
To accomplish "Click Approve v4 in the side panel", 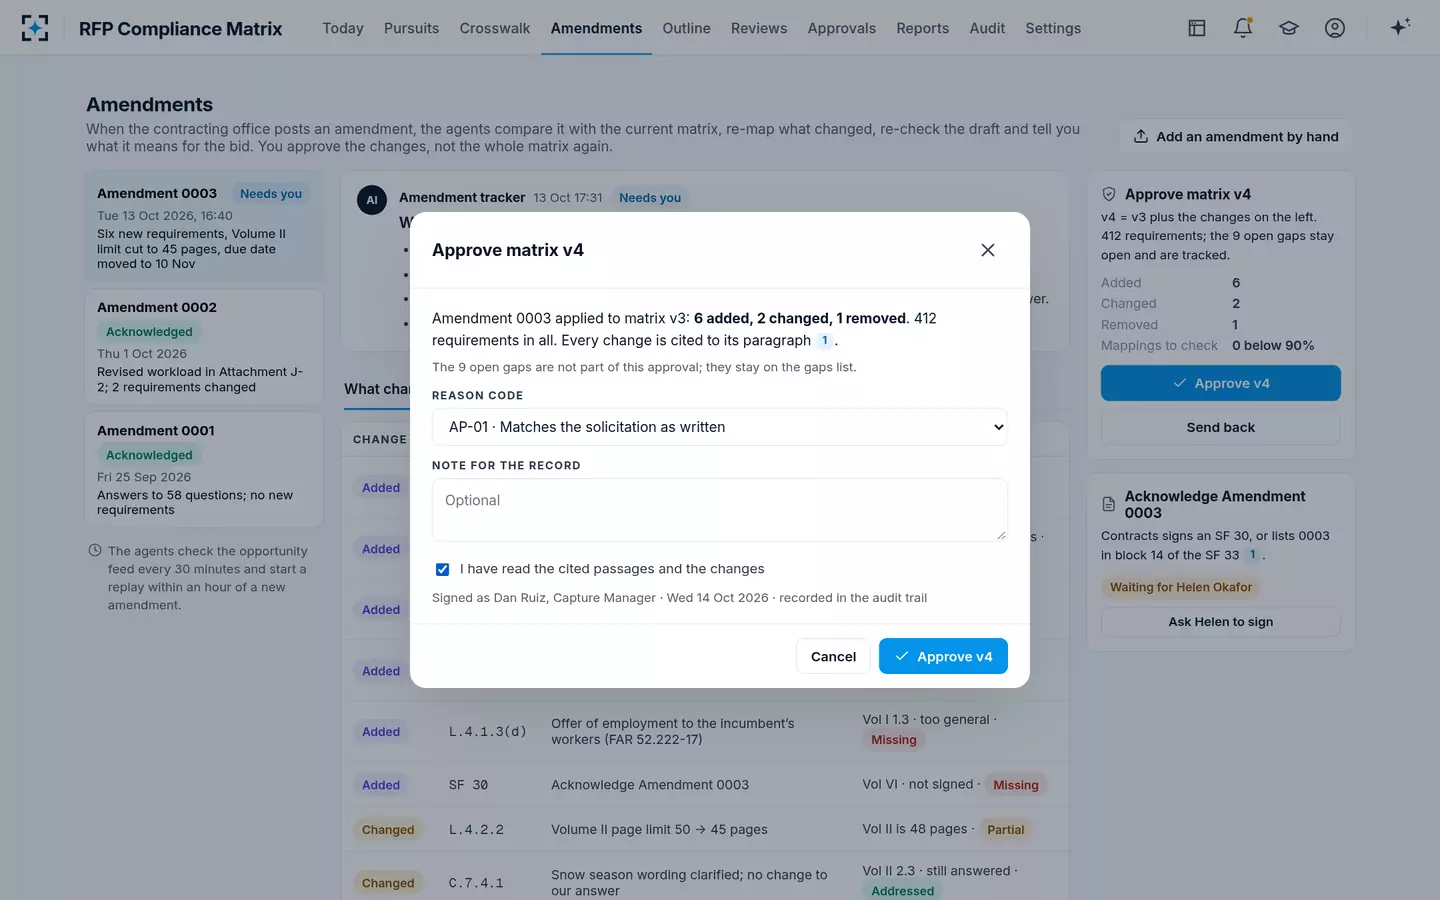I will coord(1221,383).
